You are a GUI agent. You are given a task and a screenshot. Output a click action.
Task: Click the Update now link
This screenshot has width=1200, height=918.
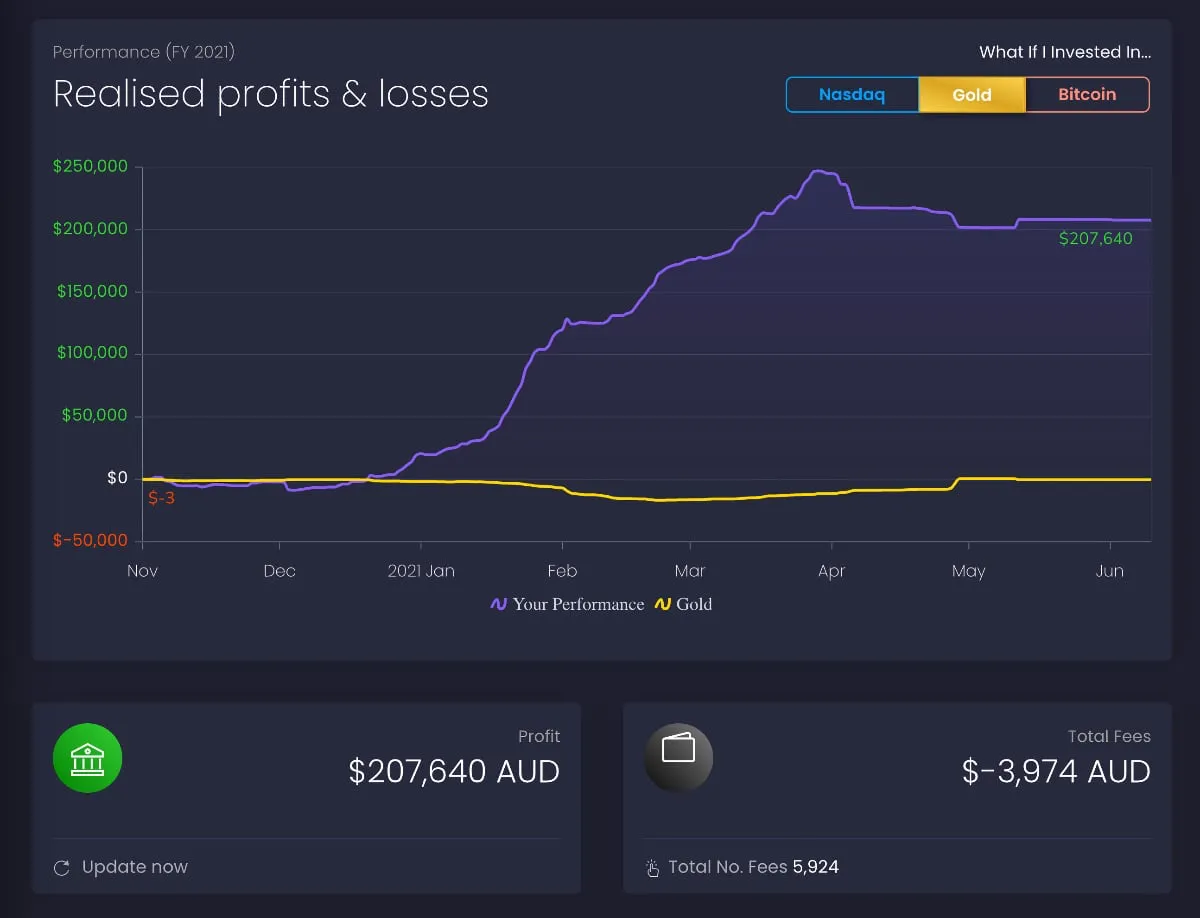[x=135, y=867]
